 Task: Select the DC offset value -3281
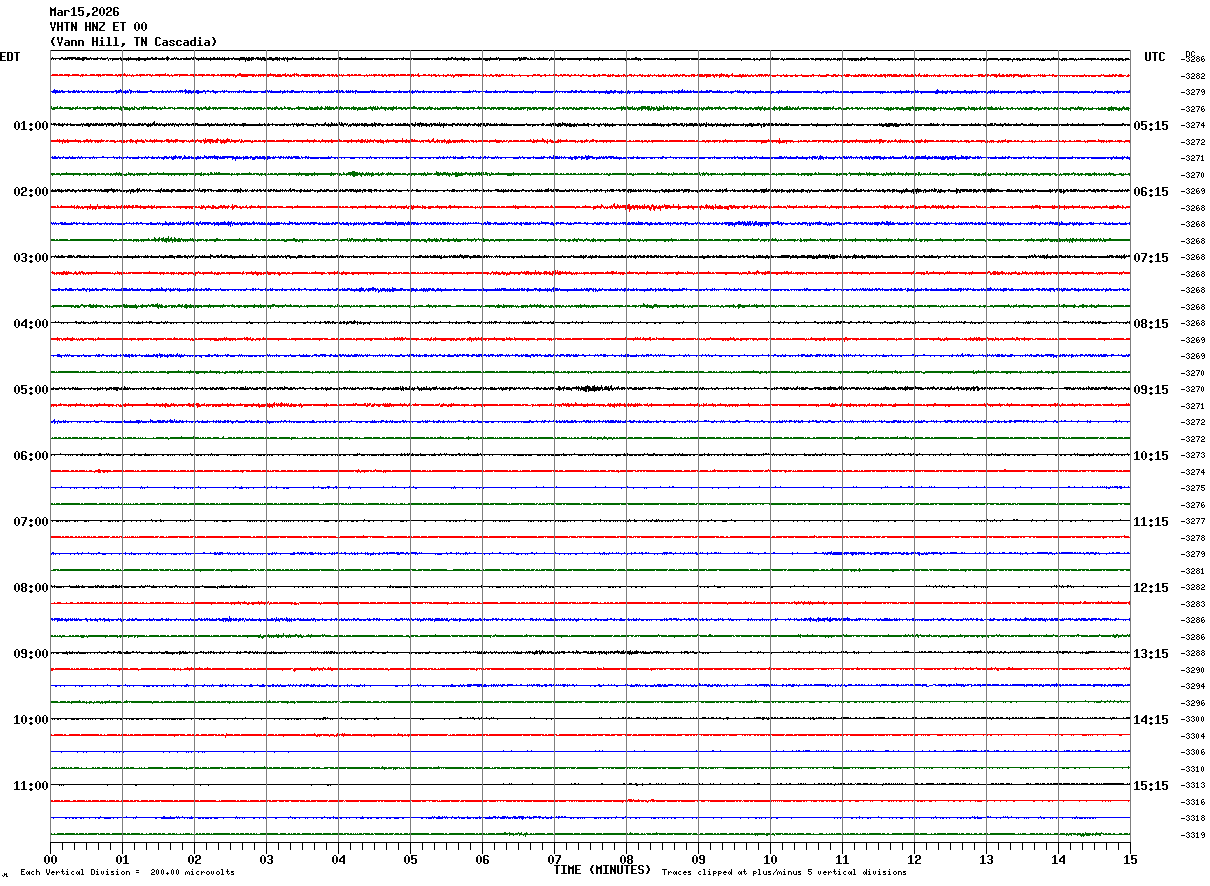tap(1193, 571)
